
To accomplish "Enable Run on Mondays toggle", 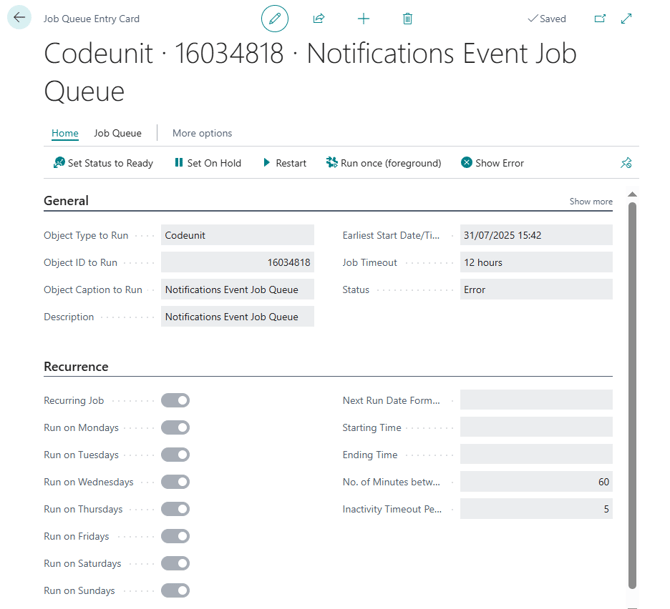I will click(175, 427).
